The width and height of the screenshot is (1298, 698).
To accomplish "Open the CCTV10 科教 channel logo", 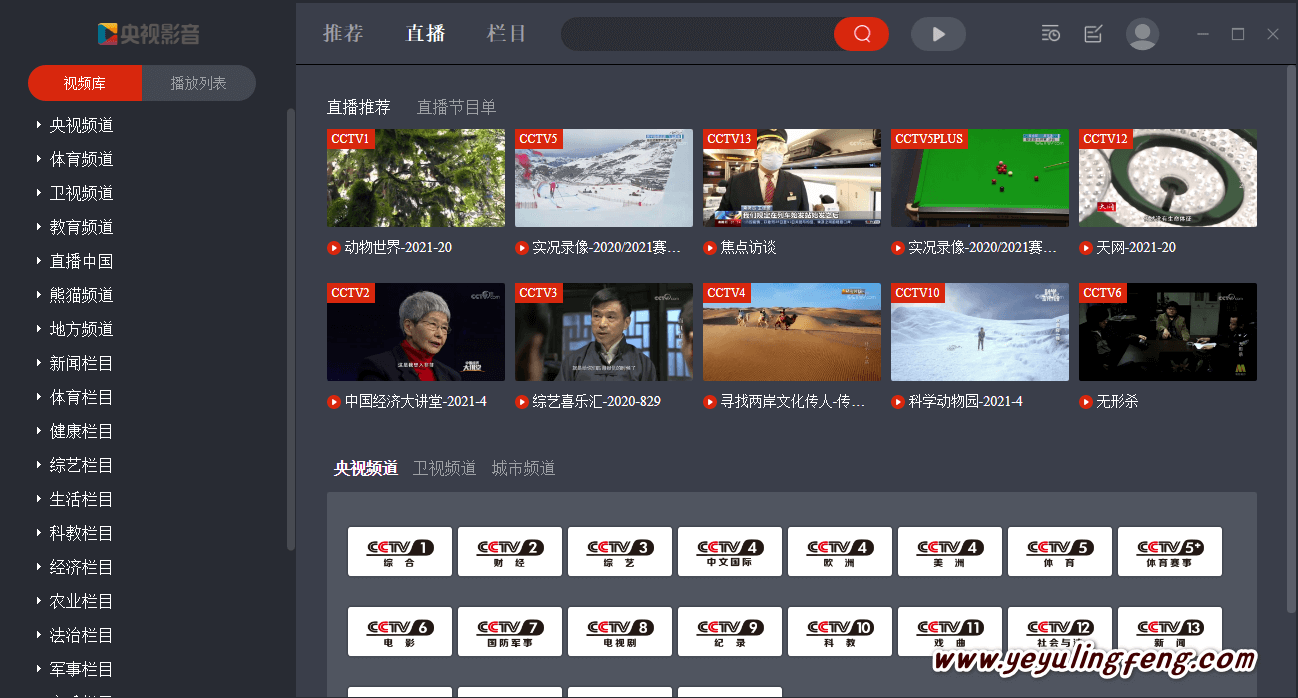I will (840, 632).
